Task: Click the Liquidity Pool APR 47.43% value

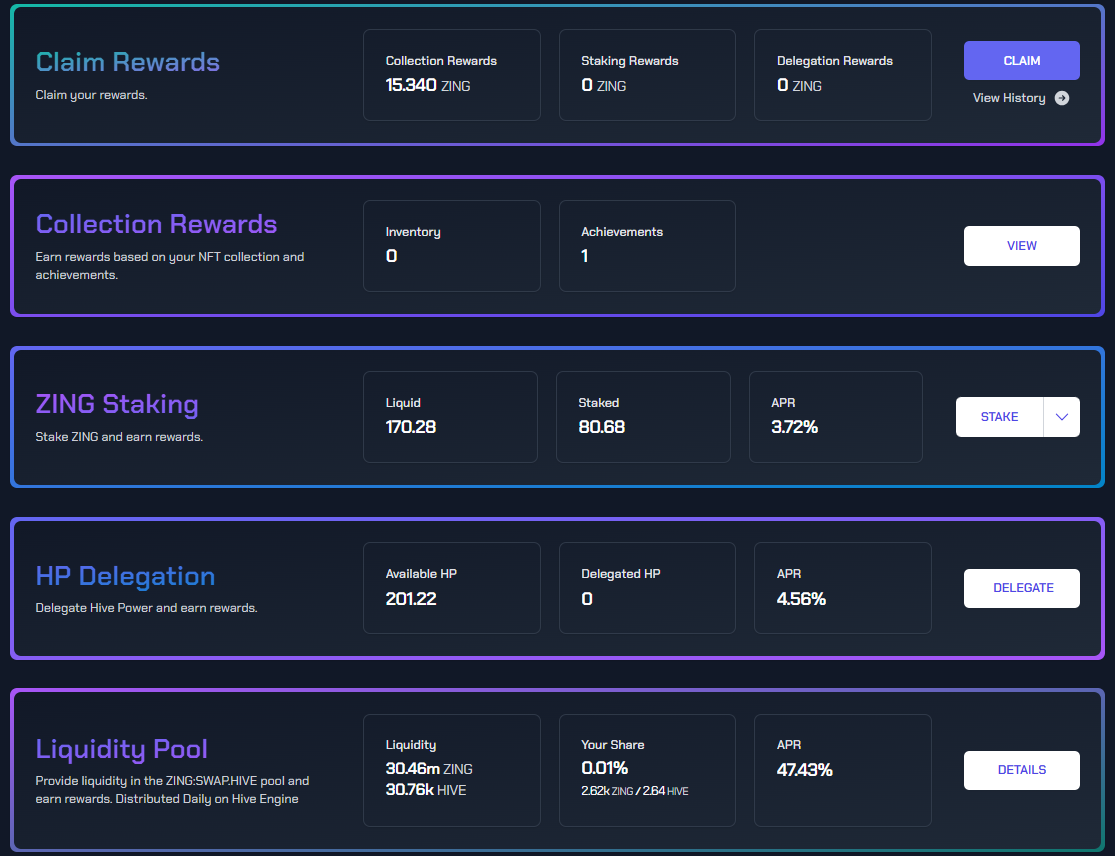Action: (x=805, y=769)
